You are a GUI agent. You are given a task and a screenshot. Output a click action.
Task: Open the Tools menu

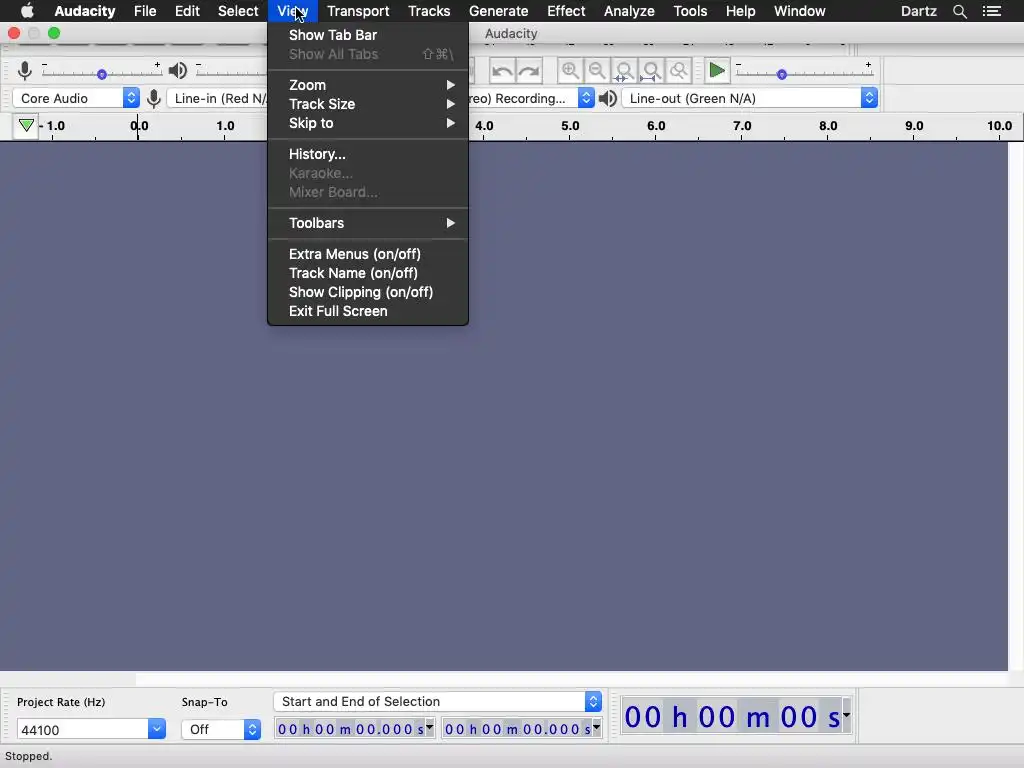[x=690, y=11]
